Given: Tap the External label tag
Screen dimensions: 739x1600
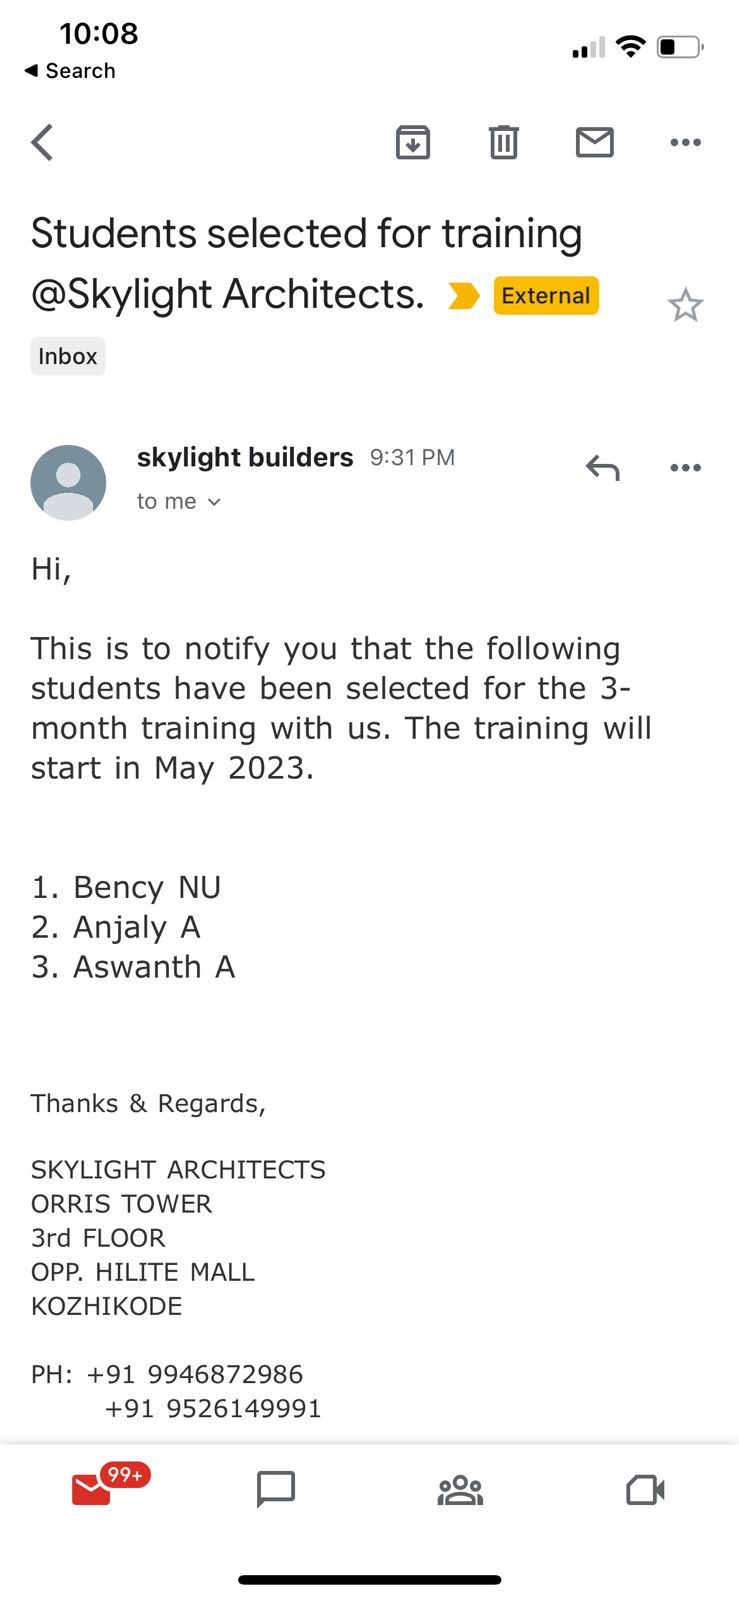Looking at the screenshot, I should coord(546,296).
